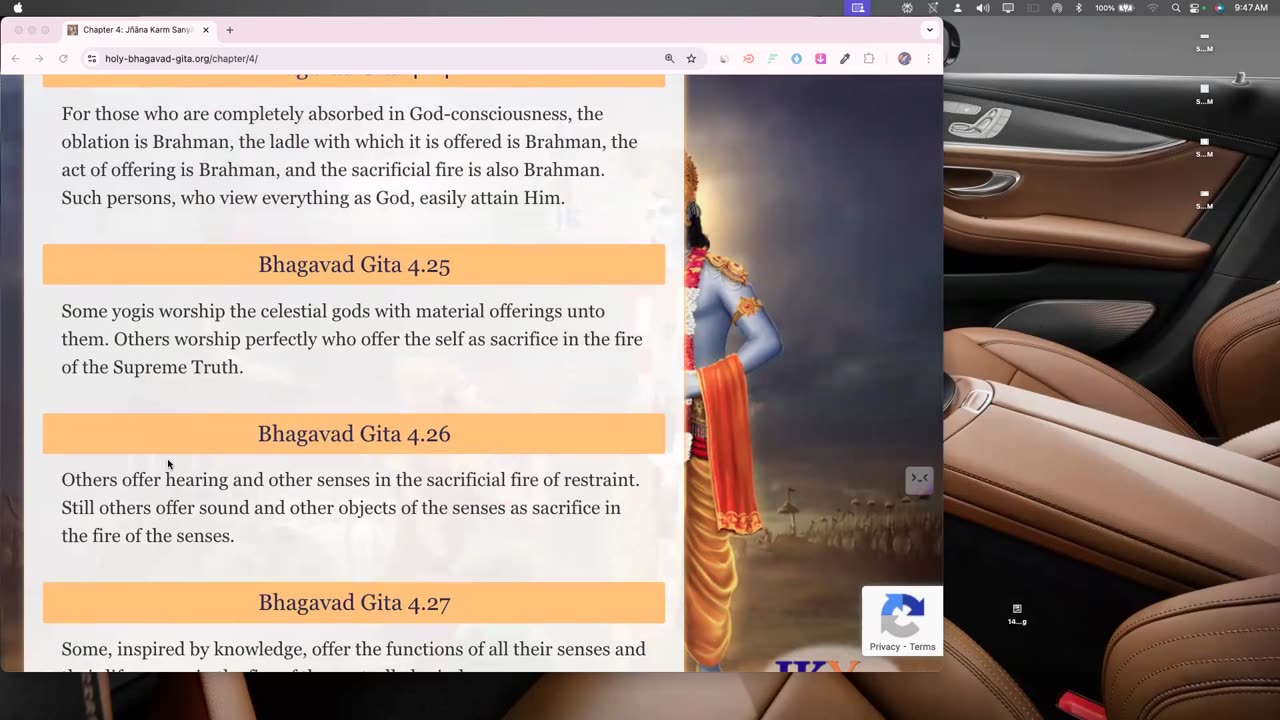This screenshot has height=720, width=1280.
Task: Select the topmost S...M desktop file
Action: coord(1205,42)
